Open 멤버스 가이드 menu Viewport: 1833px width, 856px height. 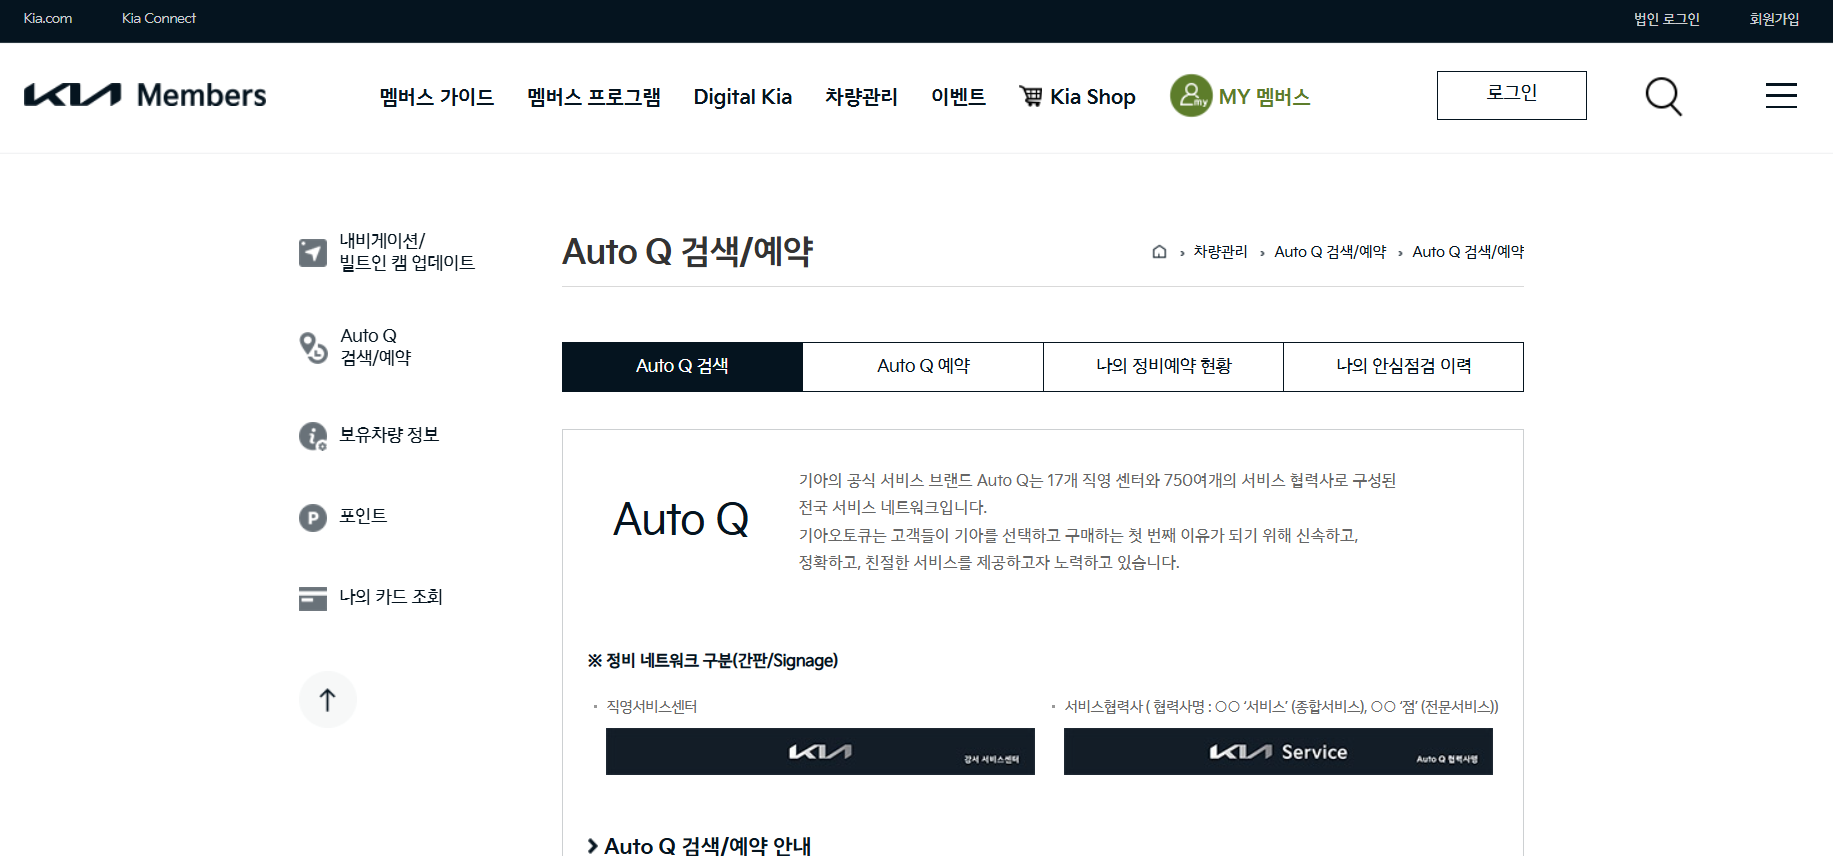point(437,97)
